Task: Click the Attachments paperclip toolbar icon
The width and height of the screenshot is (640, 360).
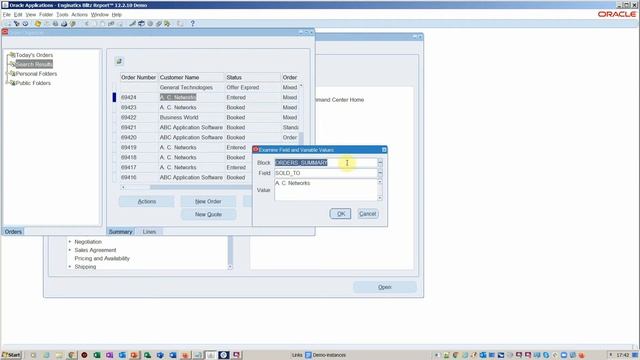Action: coord(158,24)
